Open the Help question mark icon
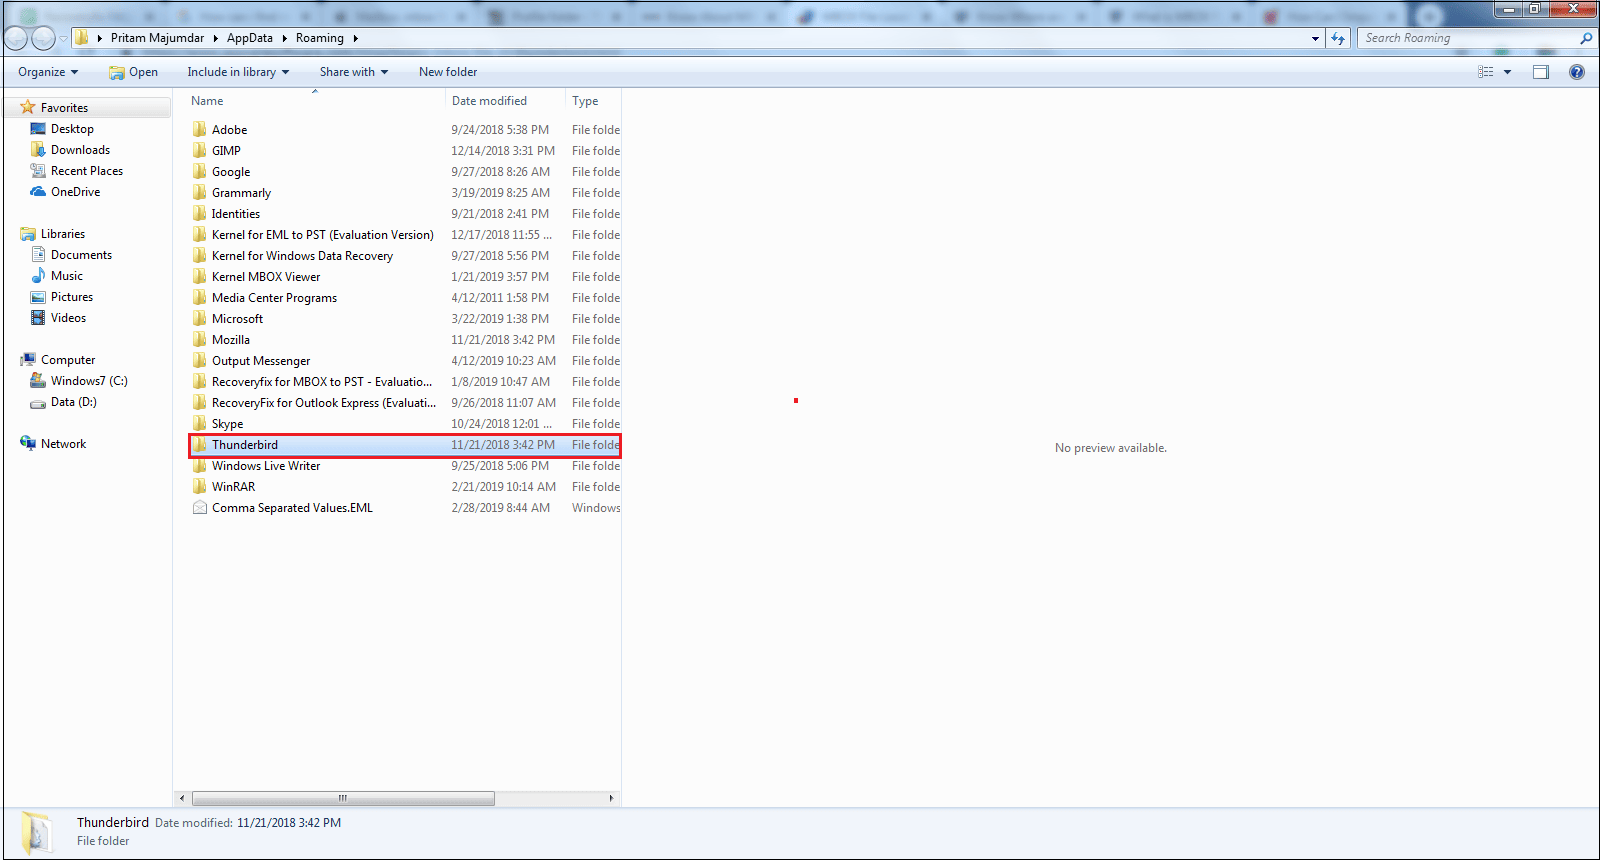Viewport: 1600px width, 860px height. coord(1577,72)
